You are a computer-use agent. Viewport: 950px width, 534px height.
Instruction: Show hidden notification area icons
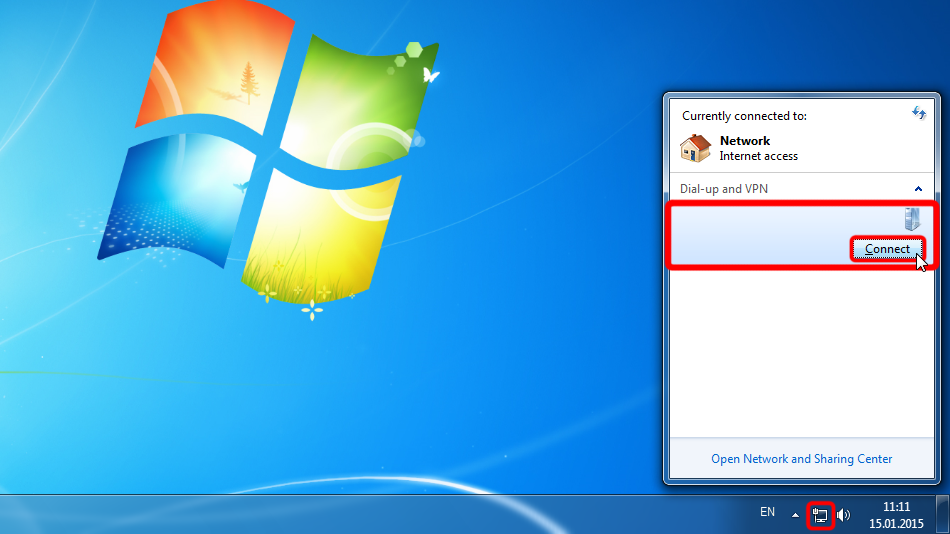pos(796,515)
